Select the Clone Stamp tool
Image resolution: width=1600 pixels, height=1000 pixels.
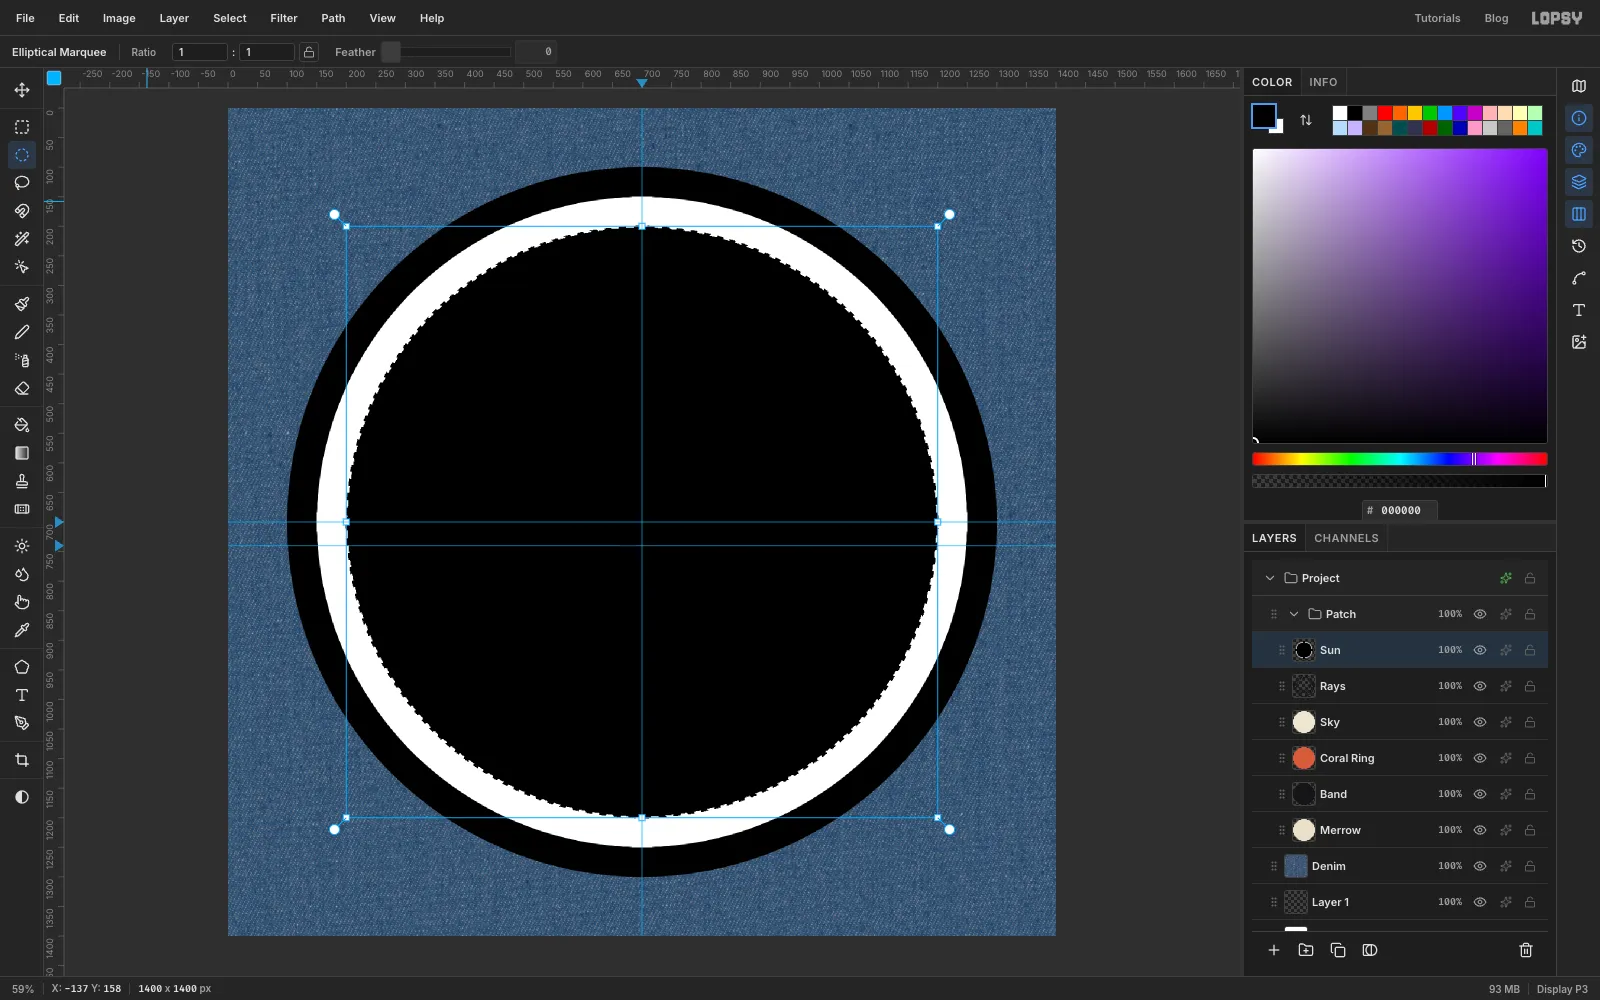pyautogui.click(x=22, y=481)
